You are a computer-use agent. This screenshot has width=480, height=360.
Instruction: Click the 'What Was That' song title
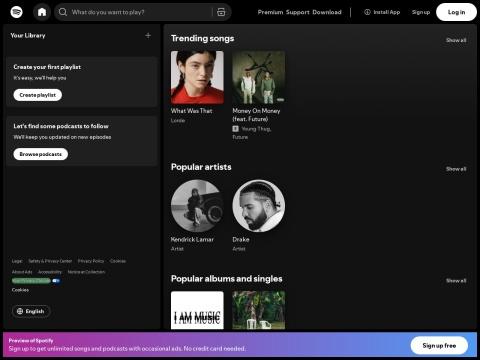[192, 111]
